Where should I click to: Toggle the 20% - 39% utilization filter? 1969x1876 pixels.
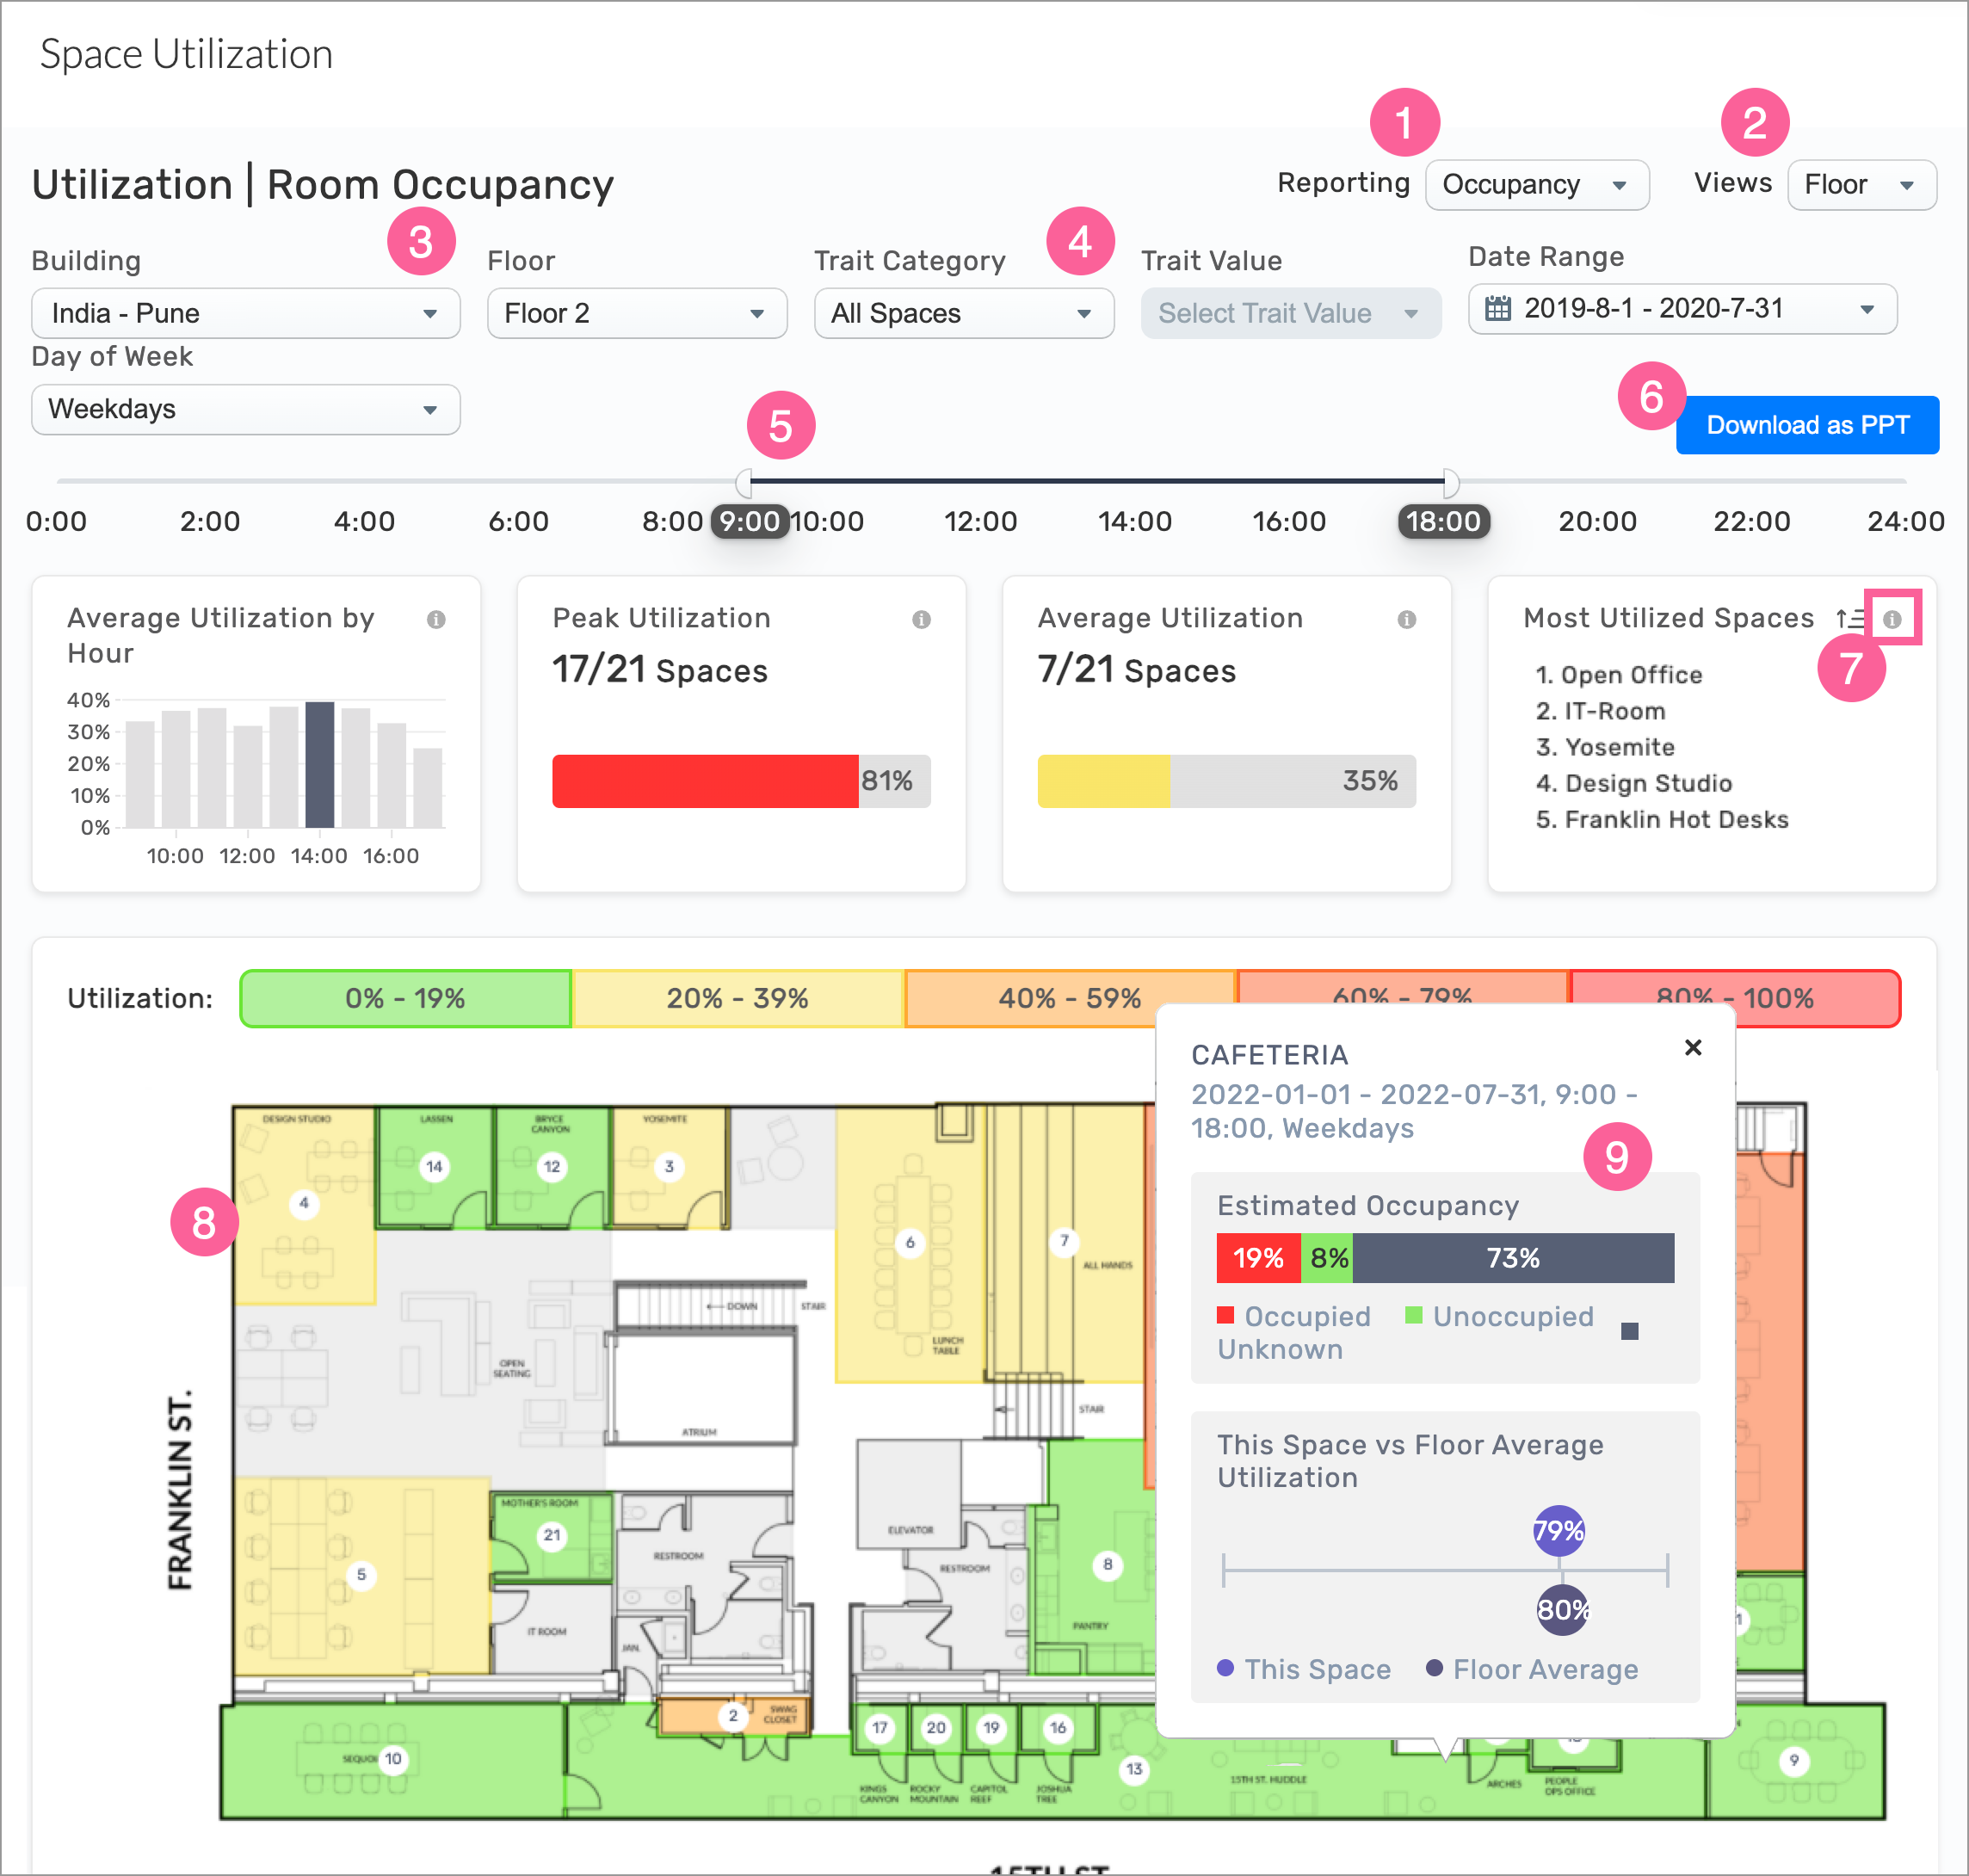[737, 998]
